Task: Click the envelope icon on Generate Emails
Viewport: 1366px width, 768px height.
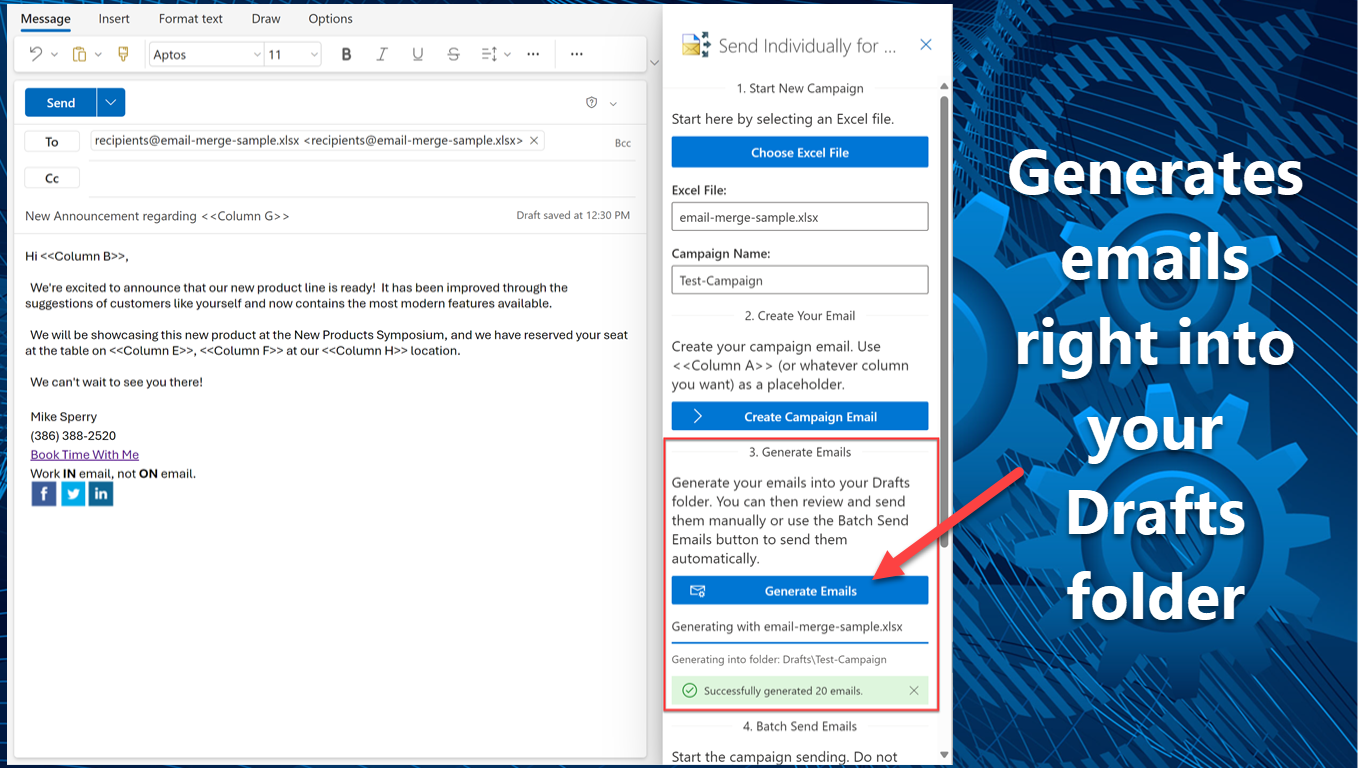Action: 698,591
